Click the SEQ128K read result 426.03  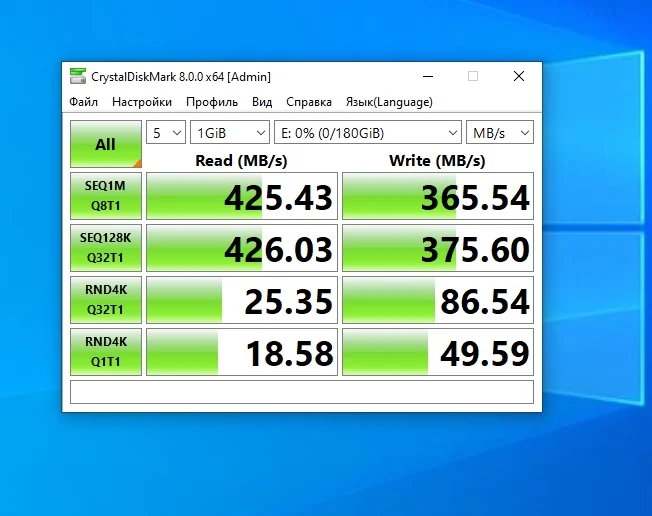242,248
